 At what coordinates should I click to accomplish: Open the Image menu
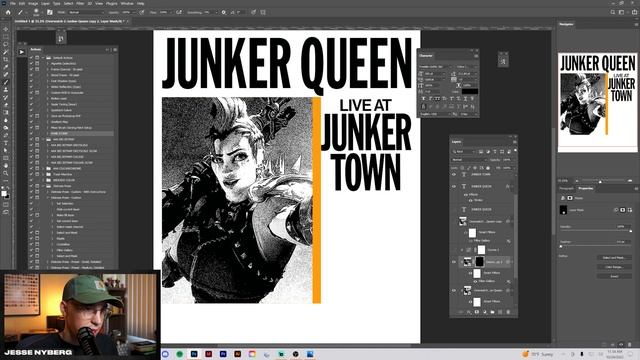click(x=33, y=3)
